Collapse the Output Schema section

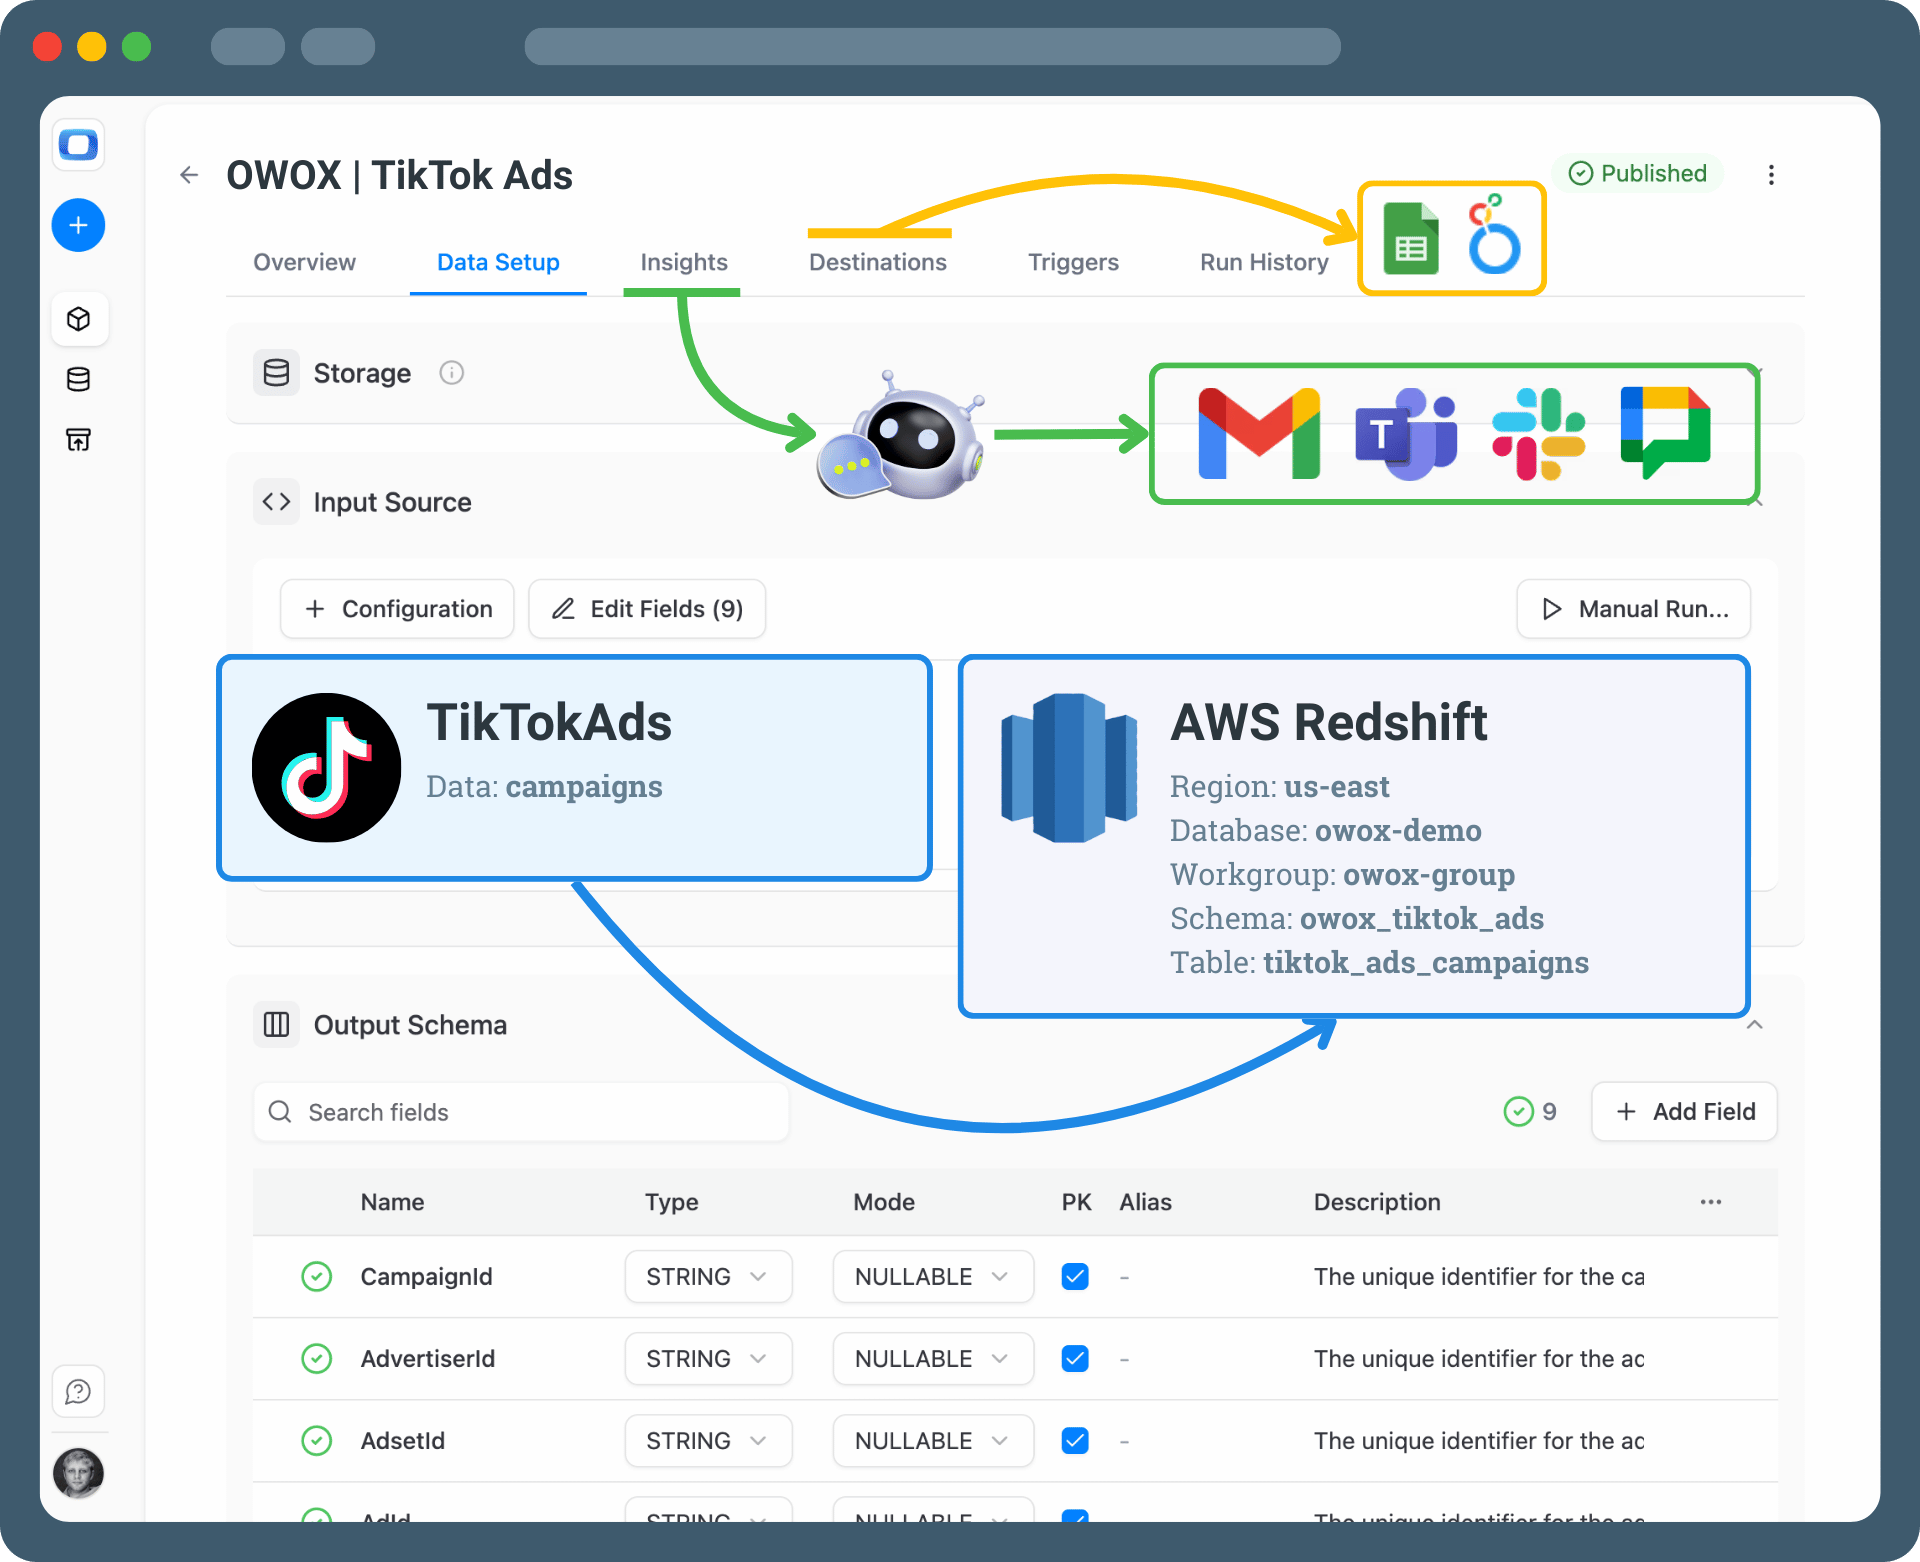click(1754, 1025)
